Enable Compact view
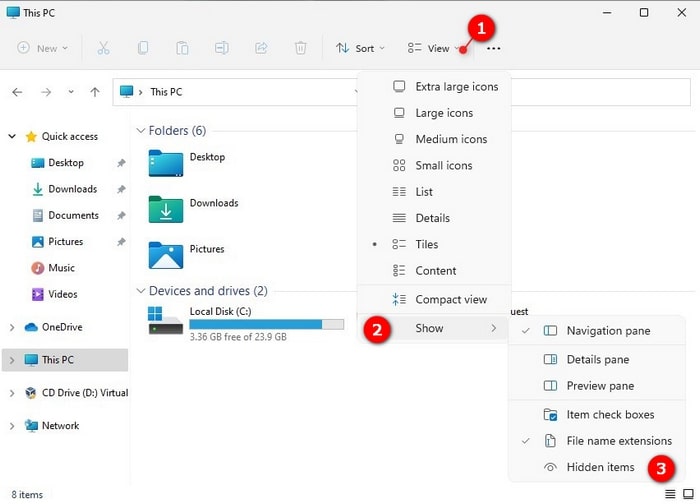The height and width of the screenshot is (504, 700). pos(434,300)
